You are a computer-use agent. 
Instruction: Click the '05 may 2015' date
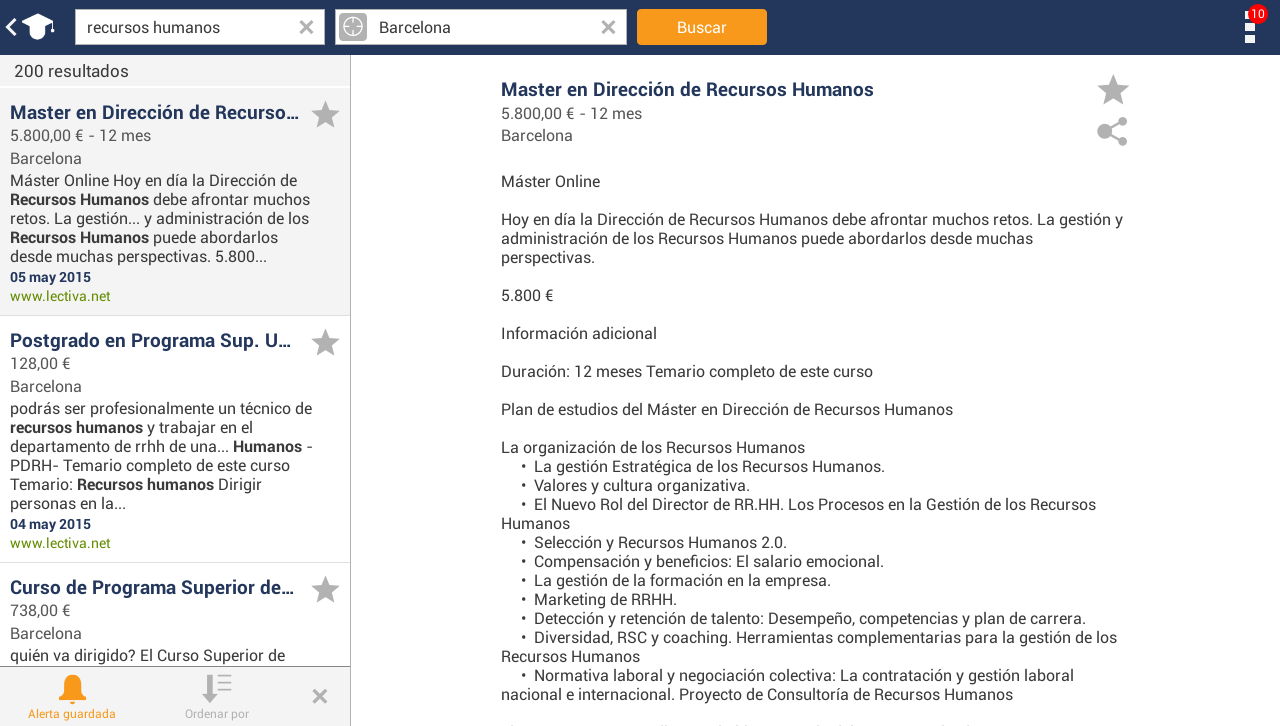coord(50,277)
